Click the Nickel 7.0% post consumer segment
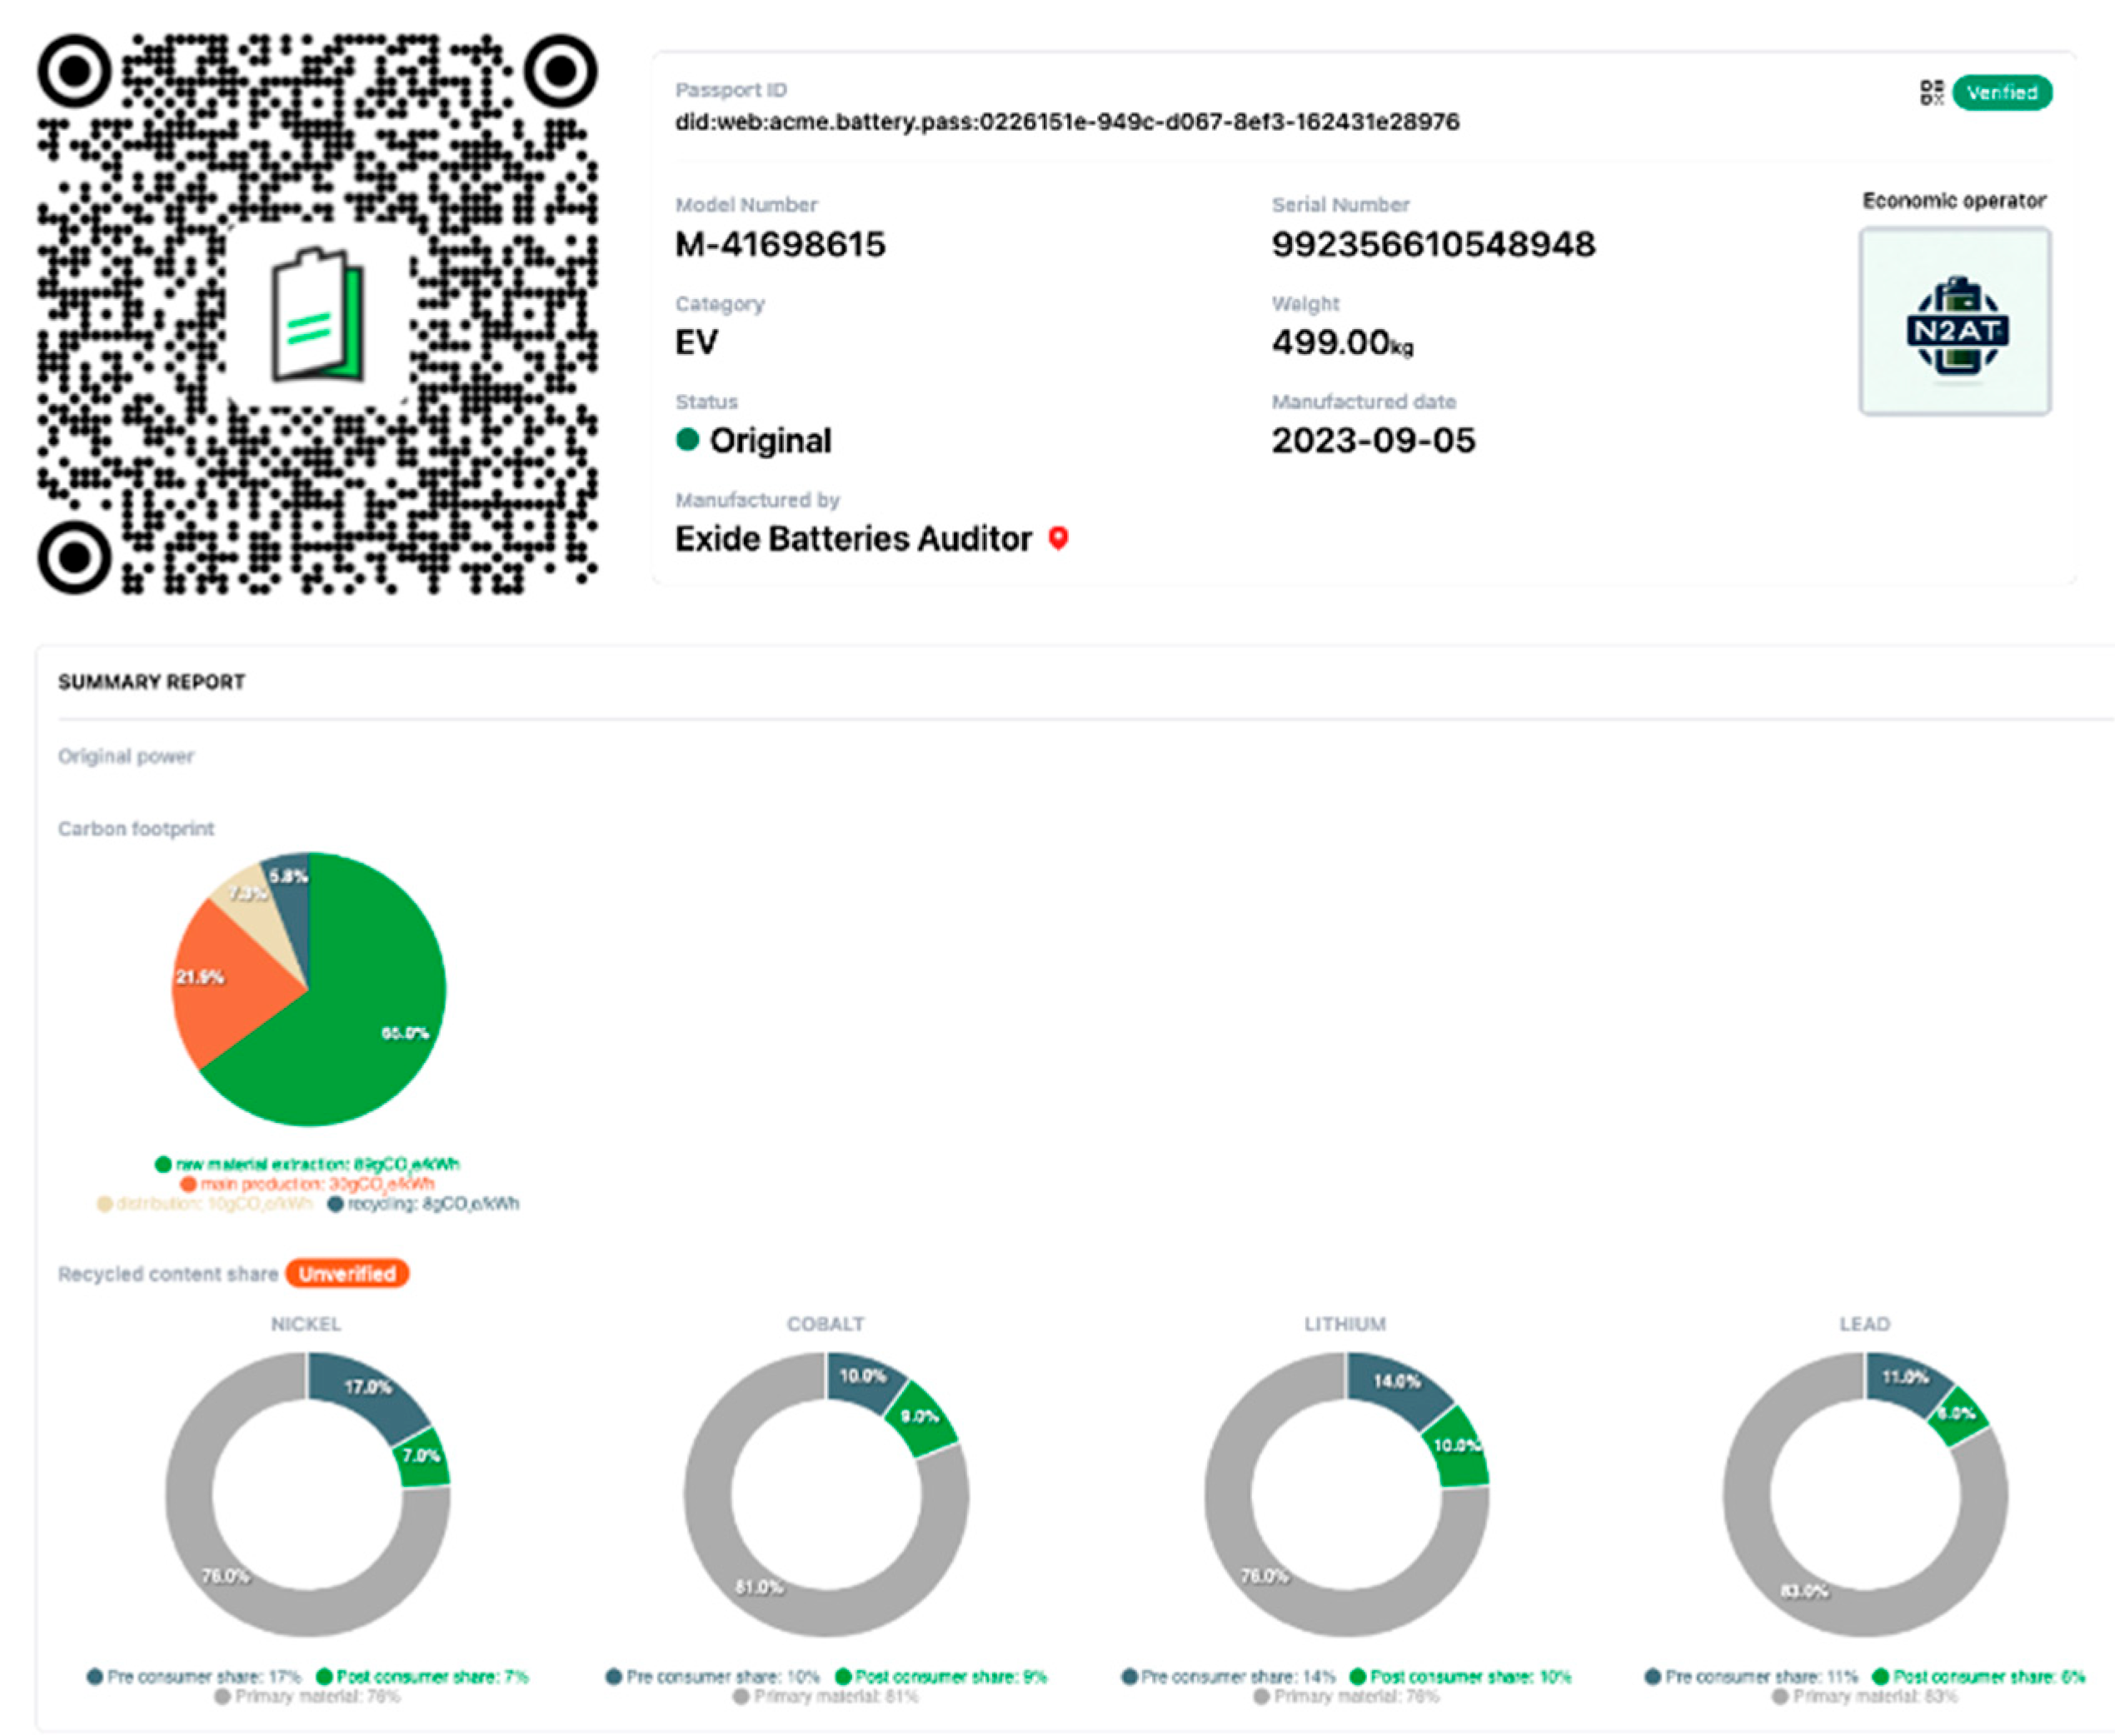Screen dimensions: 2115x1736 (422, 1457)
